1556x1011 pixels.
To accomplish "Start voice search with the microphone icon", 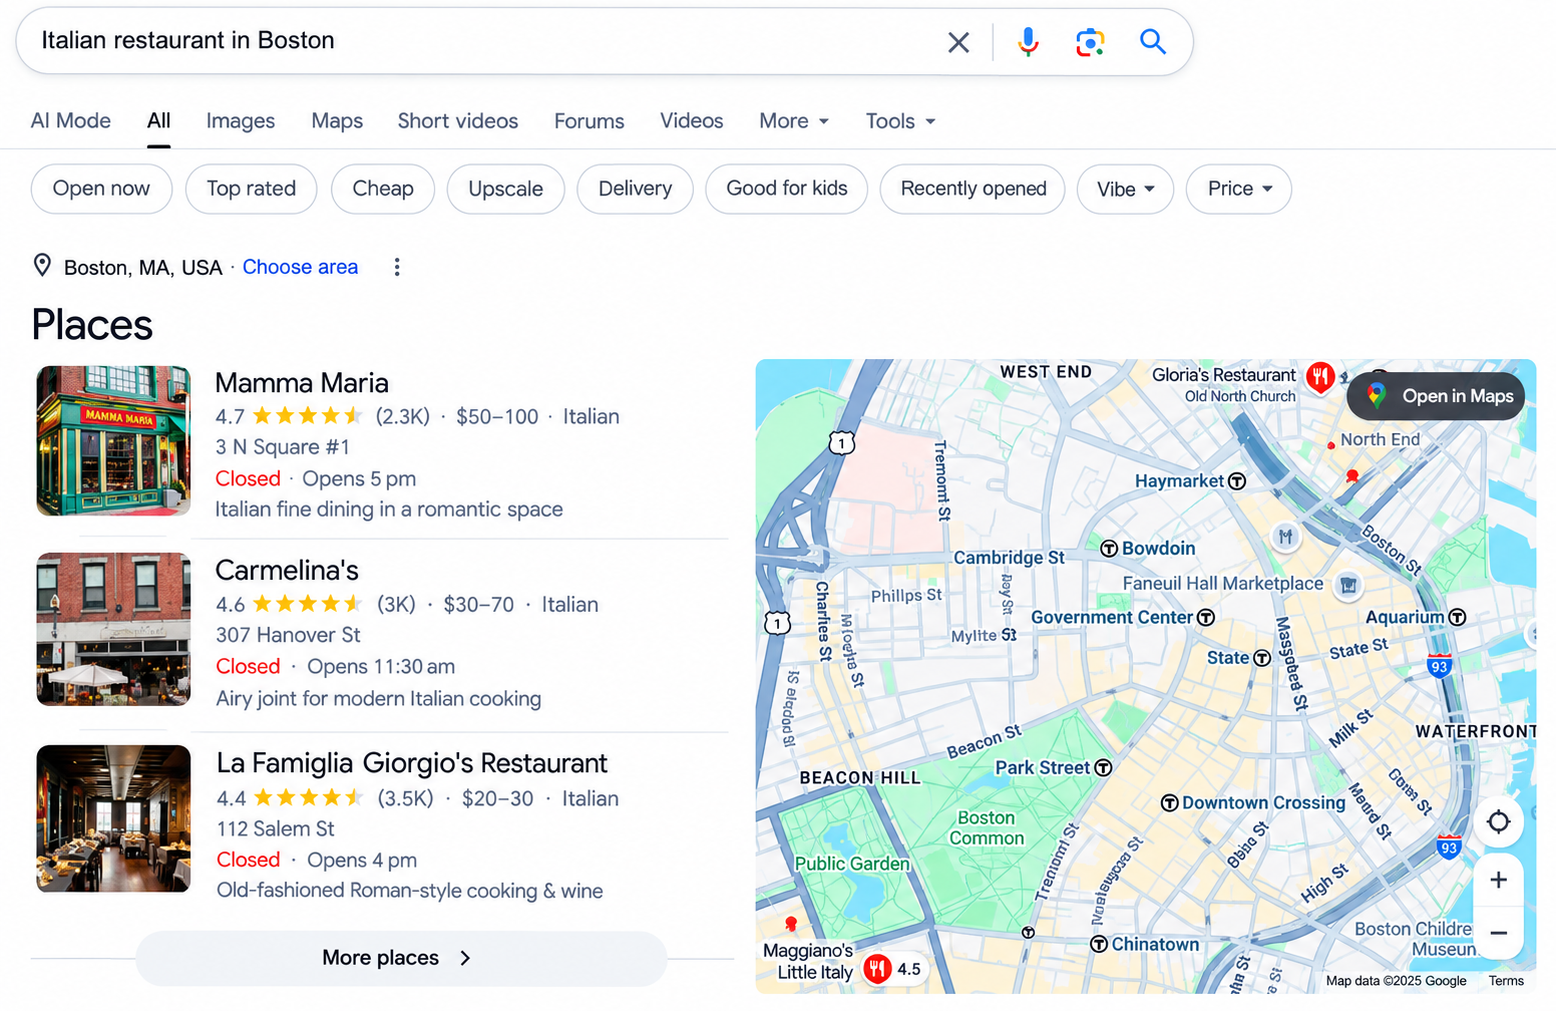I will click(1028, 42).
